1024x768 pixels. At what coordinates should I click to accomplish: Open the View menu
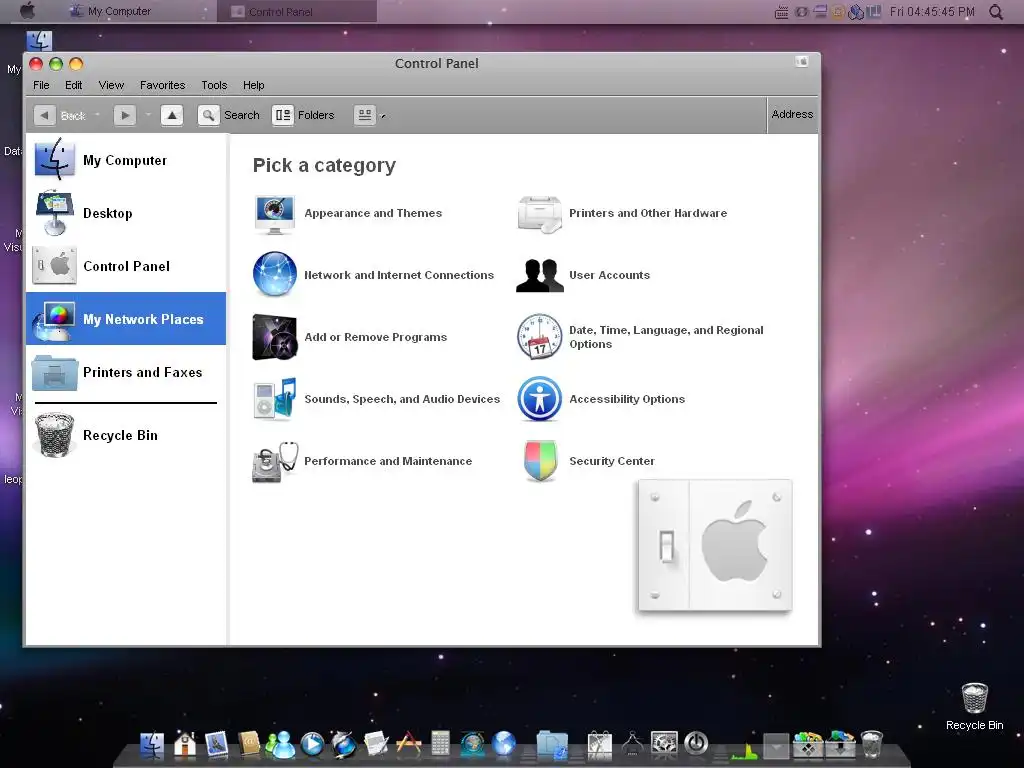pos(111,85)
